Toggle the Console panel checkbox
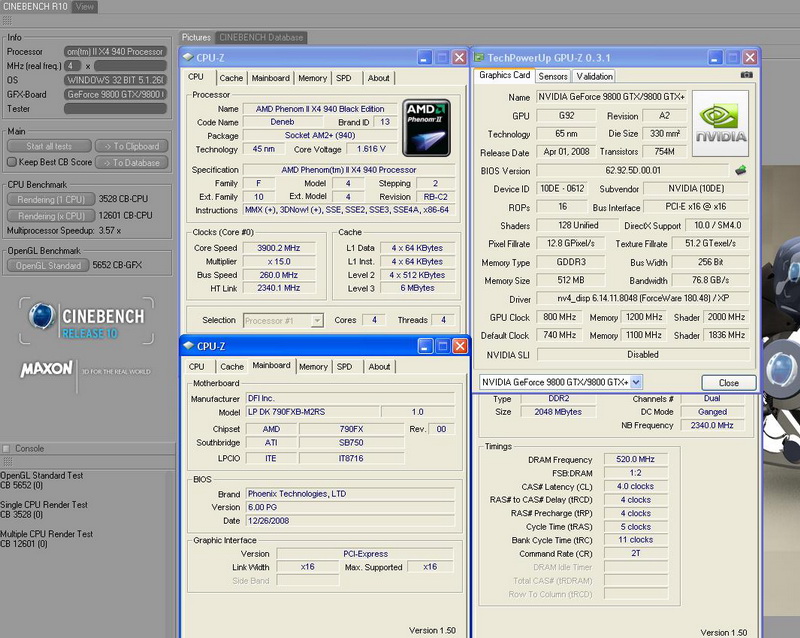Viewport: 800px width, 638px height. tap(7, 448)
